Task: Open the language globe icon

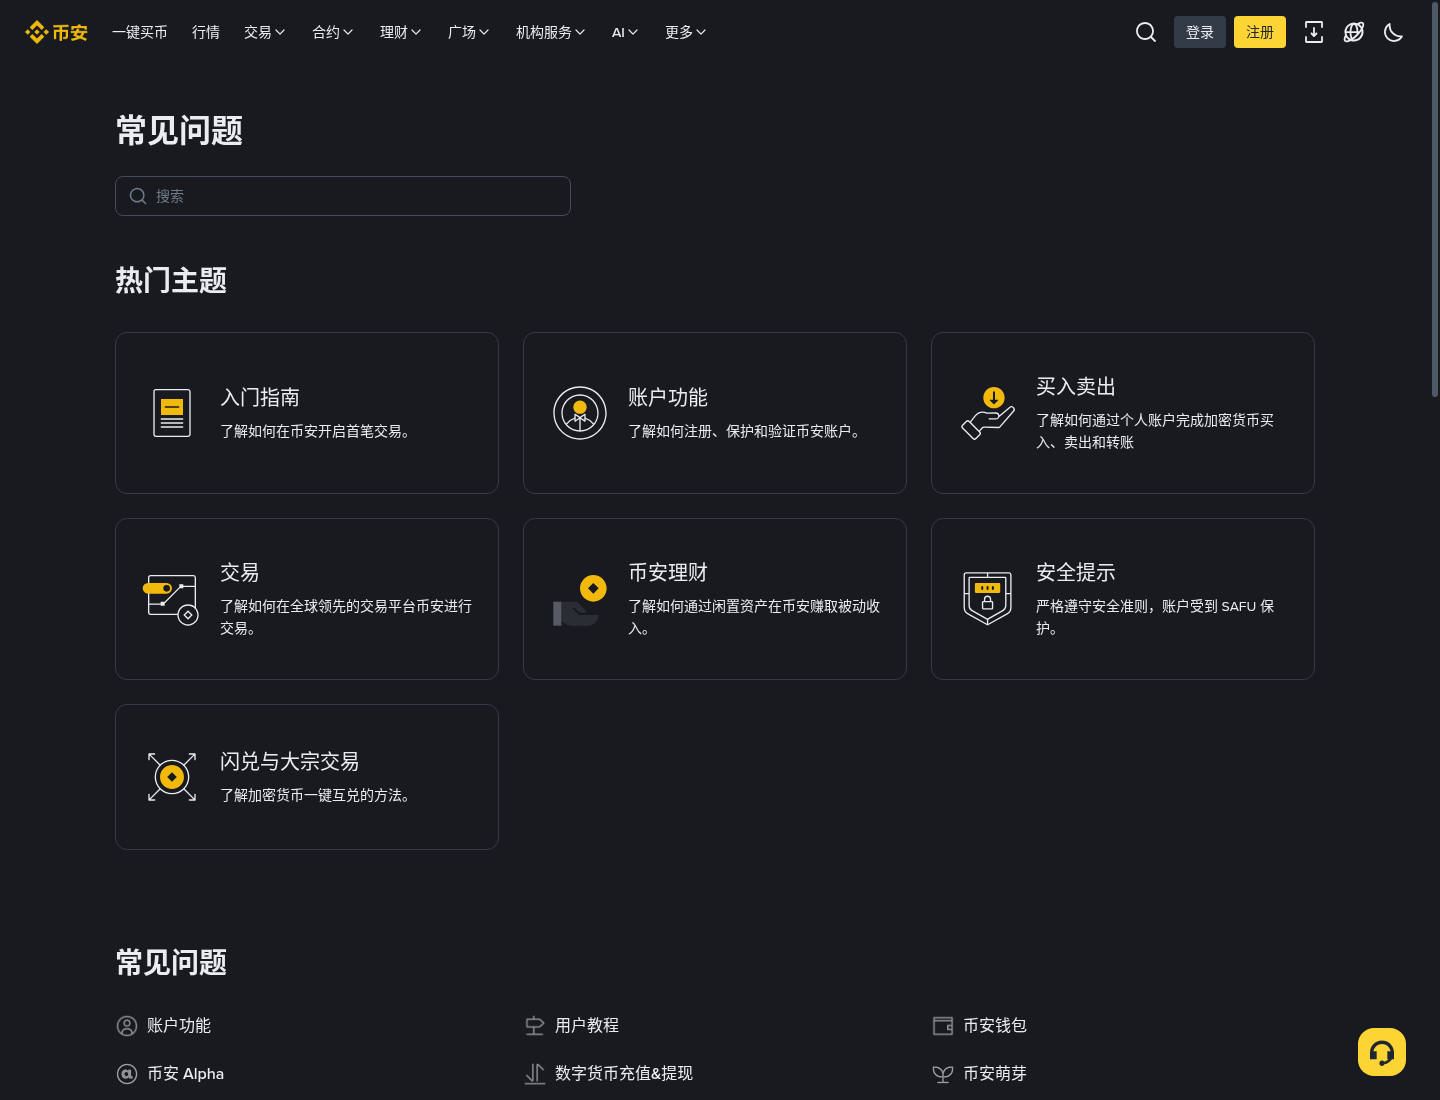Action: tap(1354, 32)
